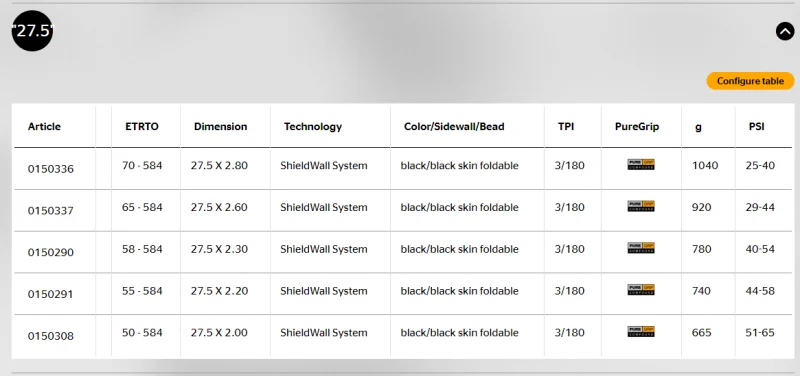Click the black 27.5 size badge
Screen dimensions: 800x376
[32, 31]
